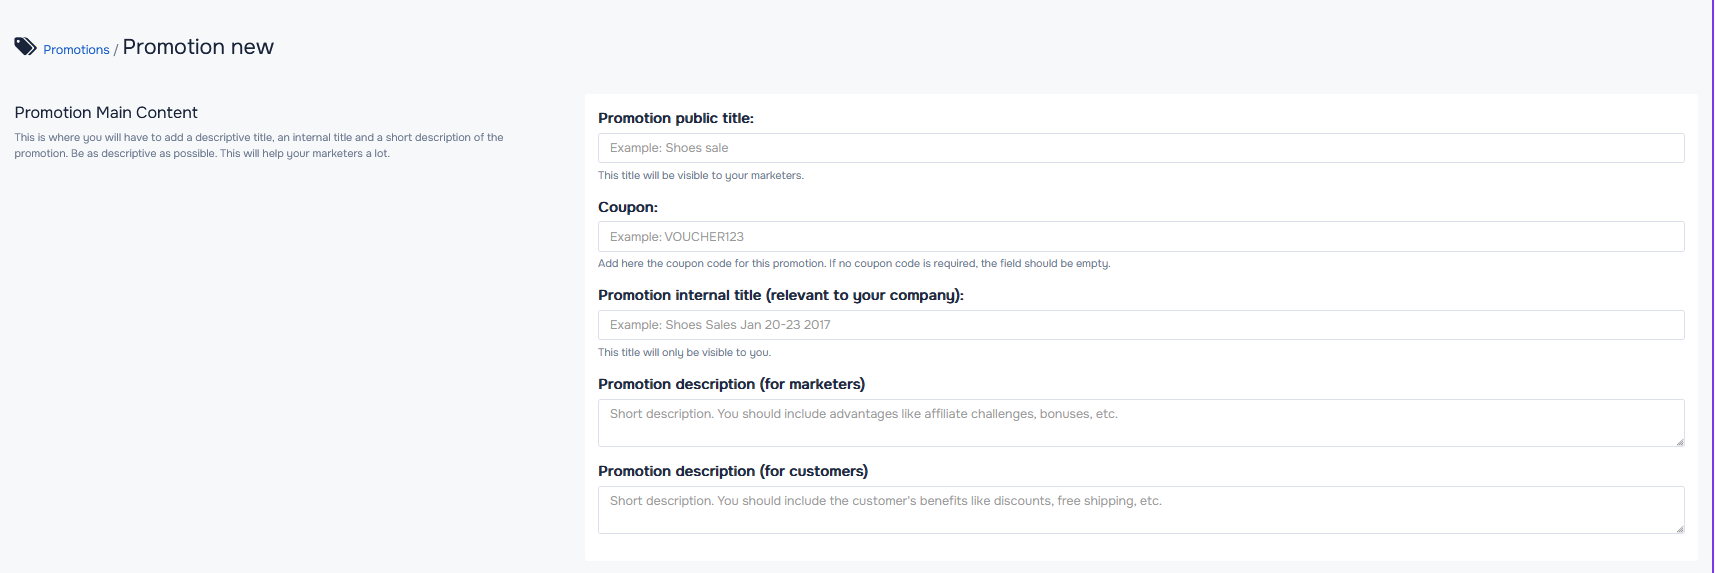Grab the customers description resize handle
Image resolution: width=1715 pixels, height=573 pixels.
(1680, 529)
